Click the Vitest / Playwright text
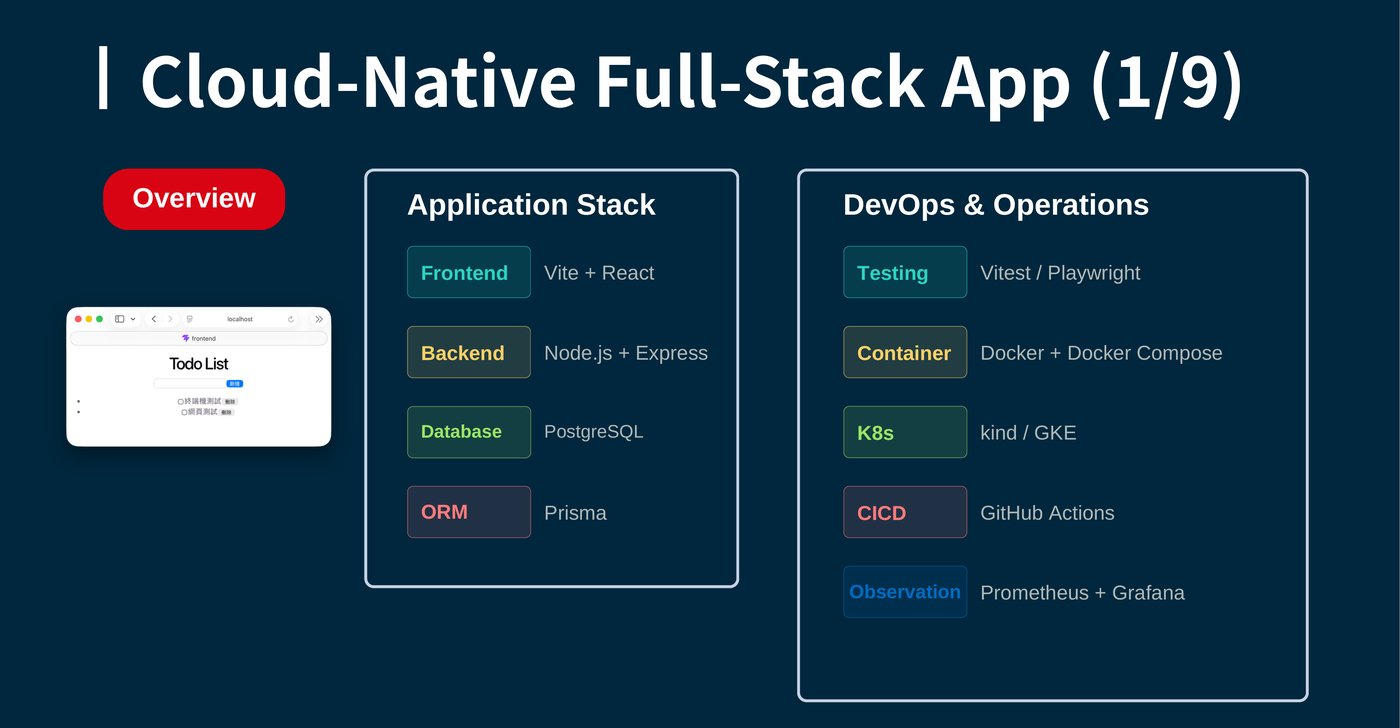Viewport: 1400px width, 728px height. (x=1060, y=273)
